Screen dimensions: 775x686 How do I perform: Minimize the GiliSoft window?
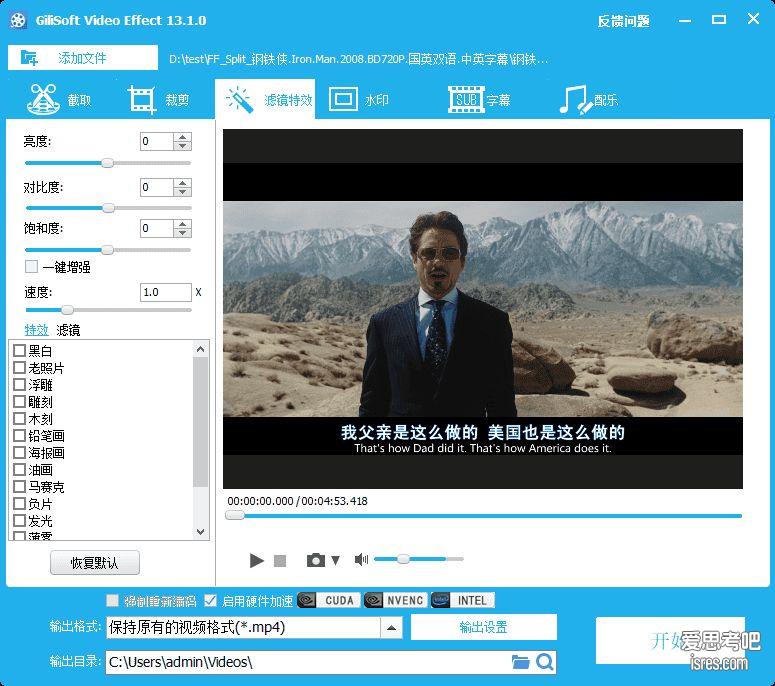click(685, 21)
